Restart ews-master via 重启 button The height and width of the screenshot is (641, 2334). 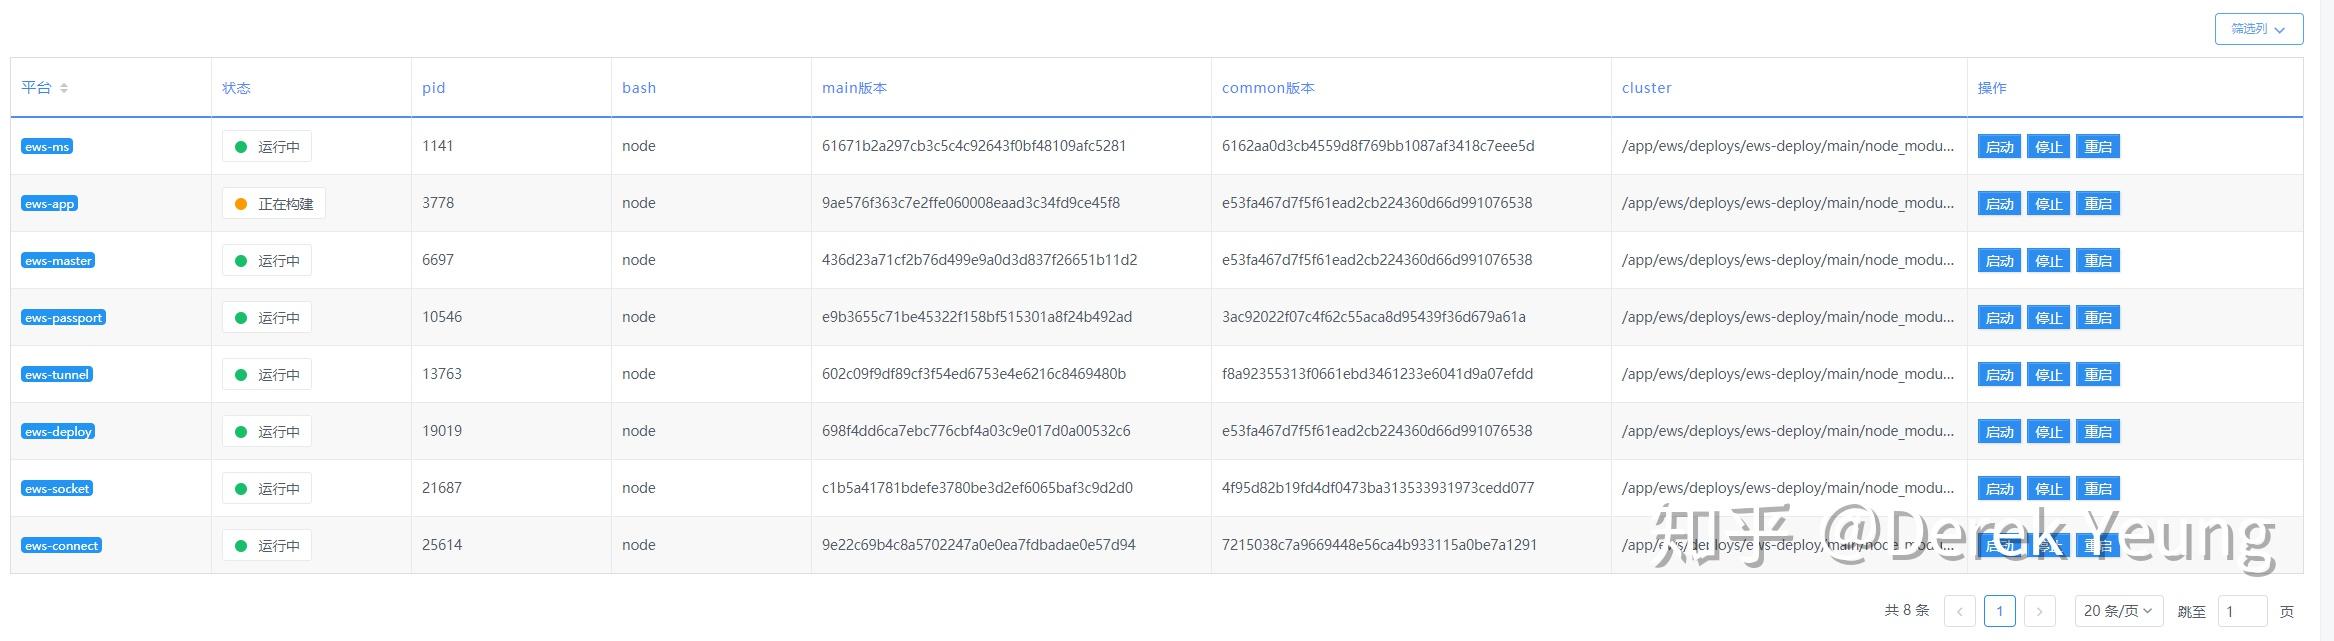2097,261
